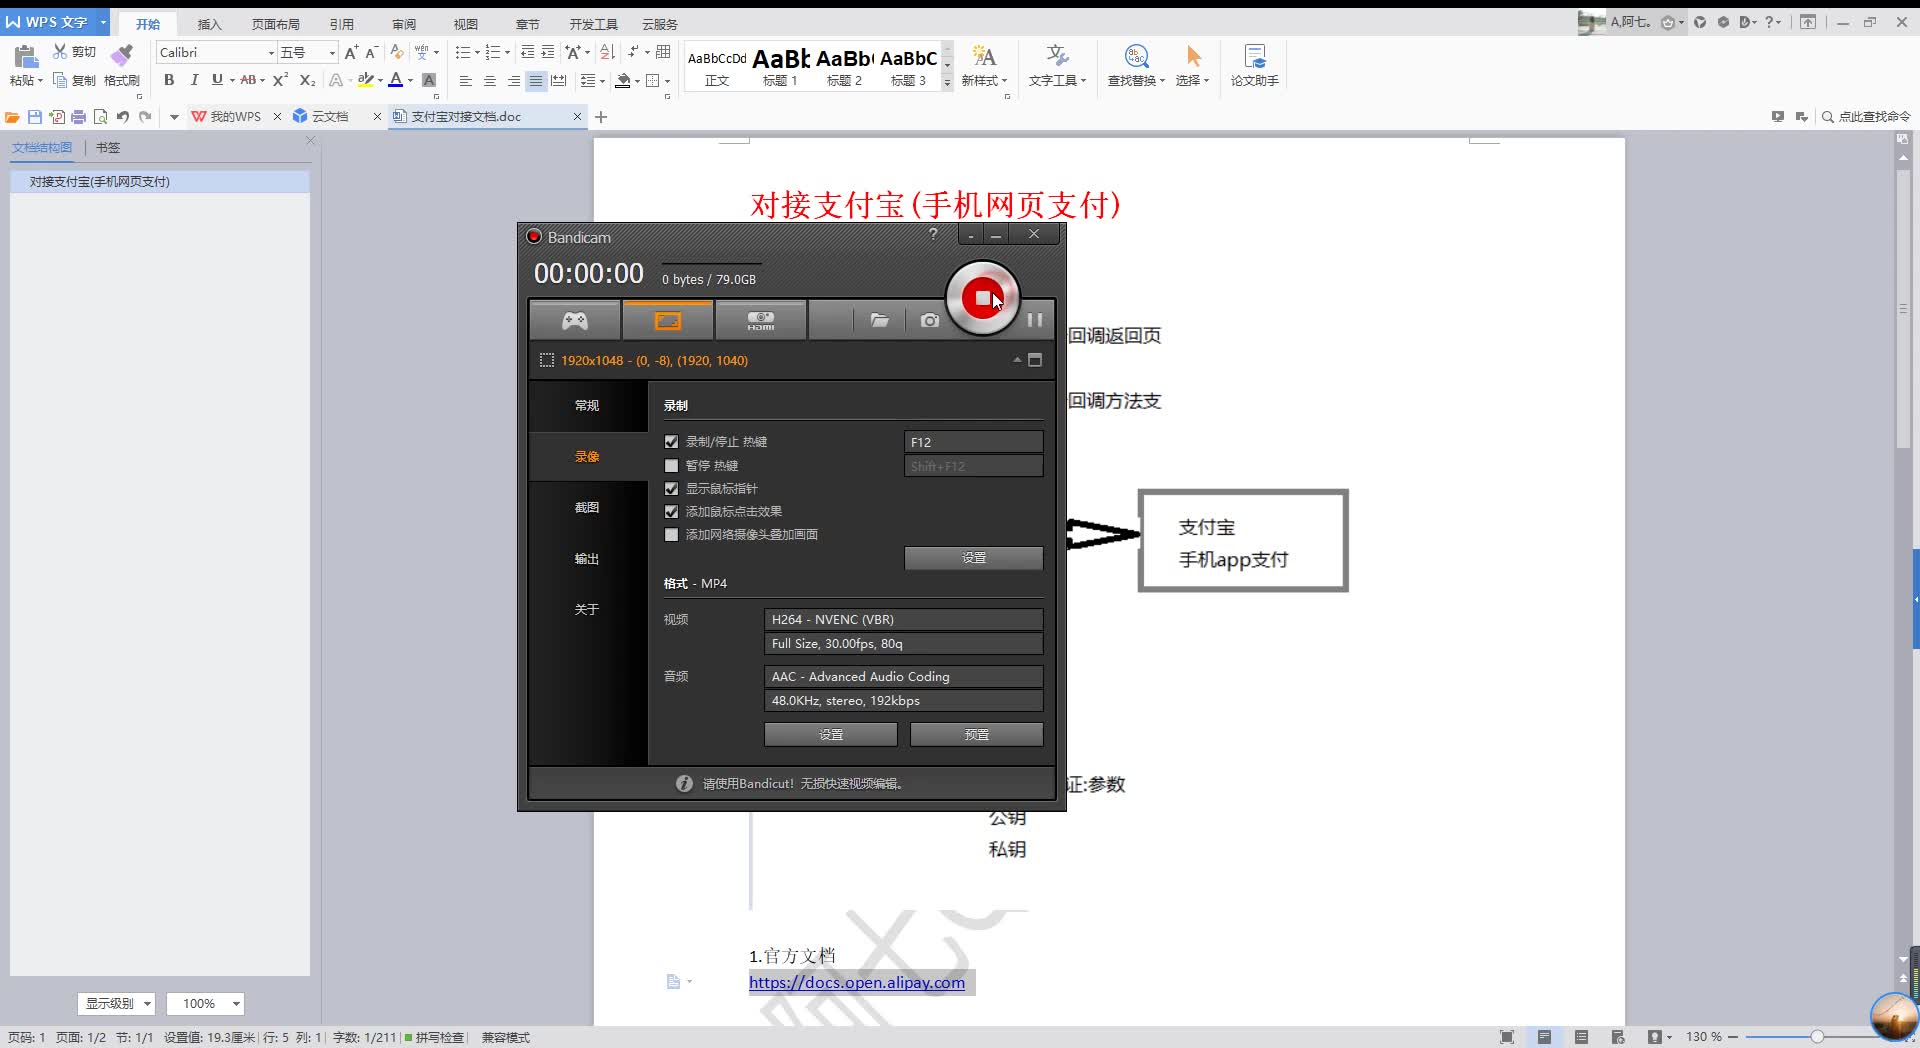Switch to 书签 tab in sidebar
The image size is (1920, 1048).
coord(108,147)
